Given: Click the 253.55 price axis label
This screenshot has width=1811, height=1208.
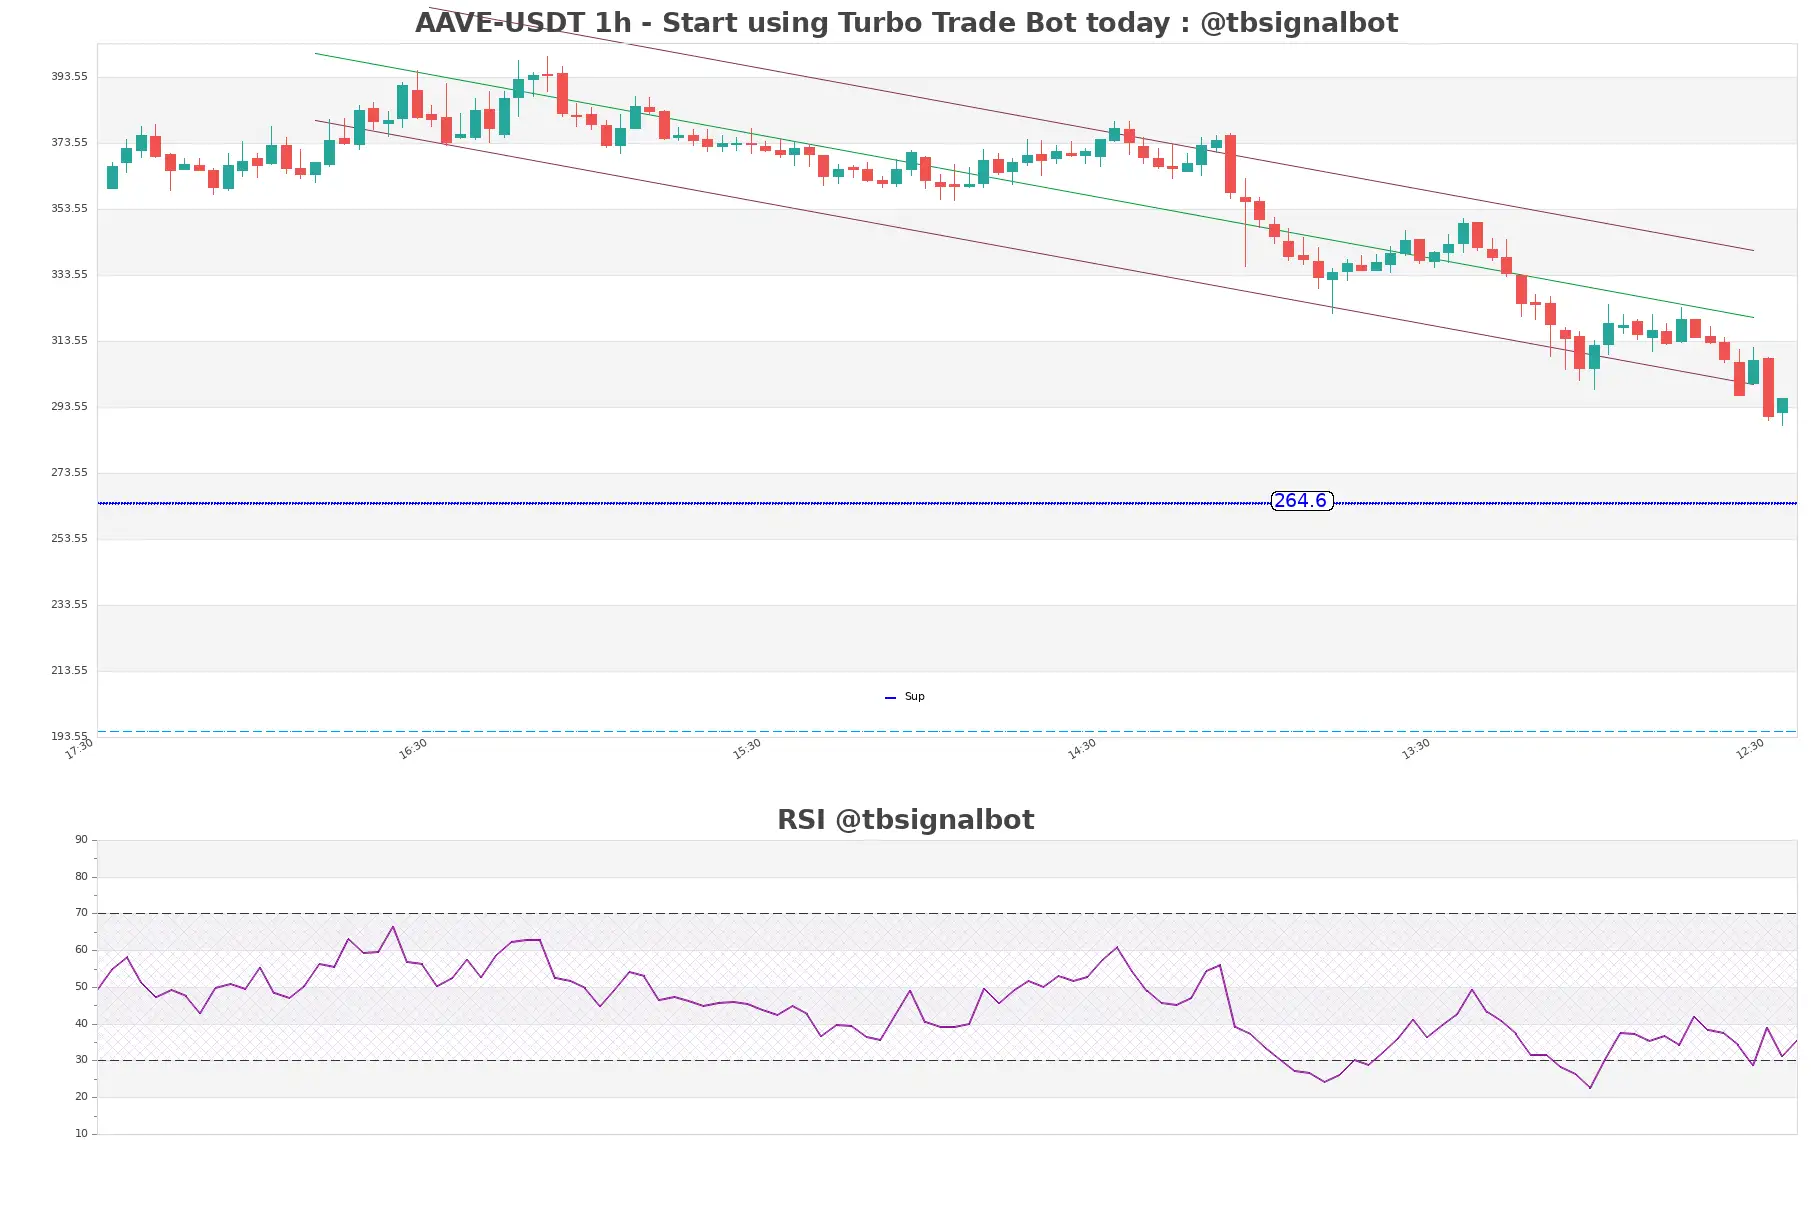Looking at the screenshot, I should pos(69,539).
